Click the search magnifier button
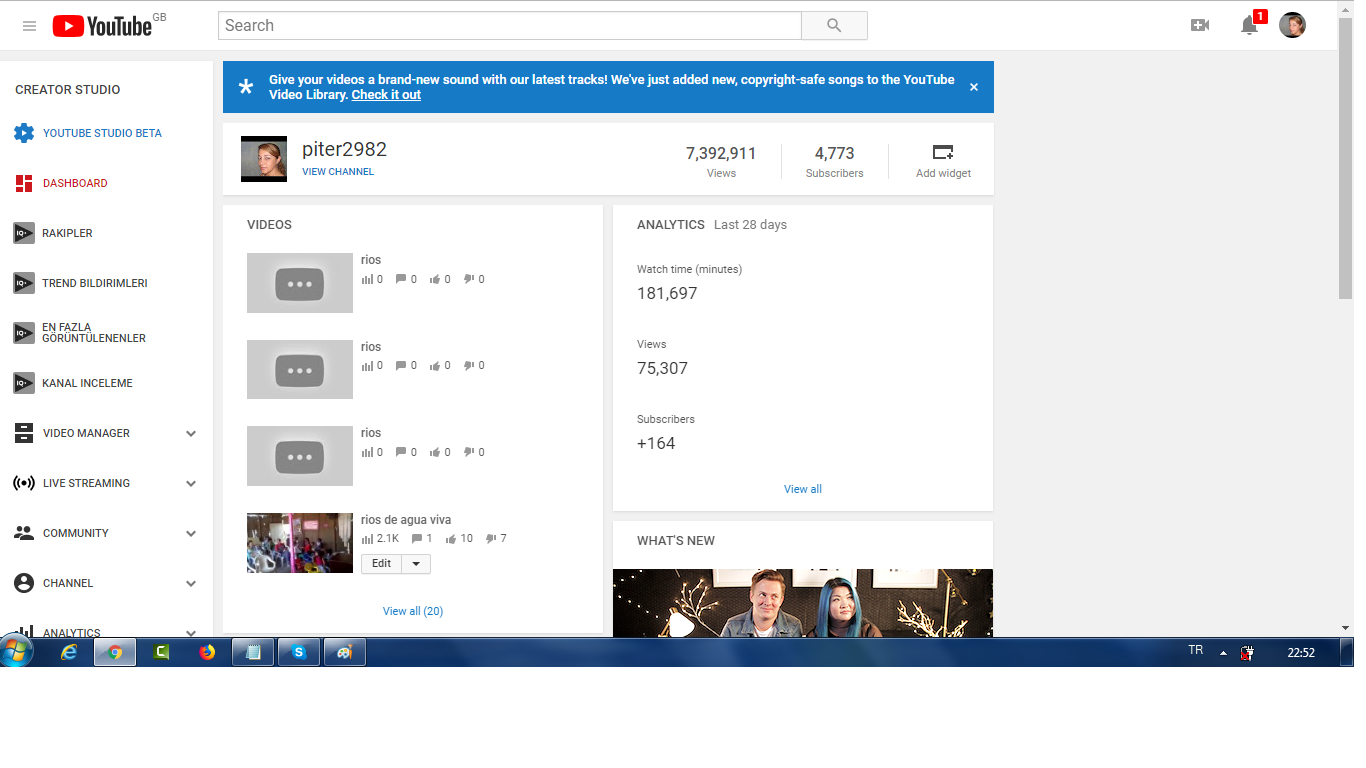 tap(834, 26)
